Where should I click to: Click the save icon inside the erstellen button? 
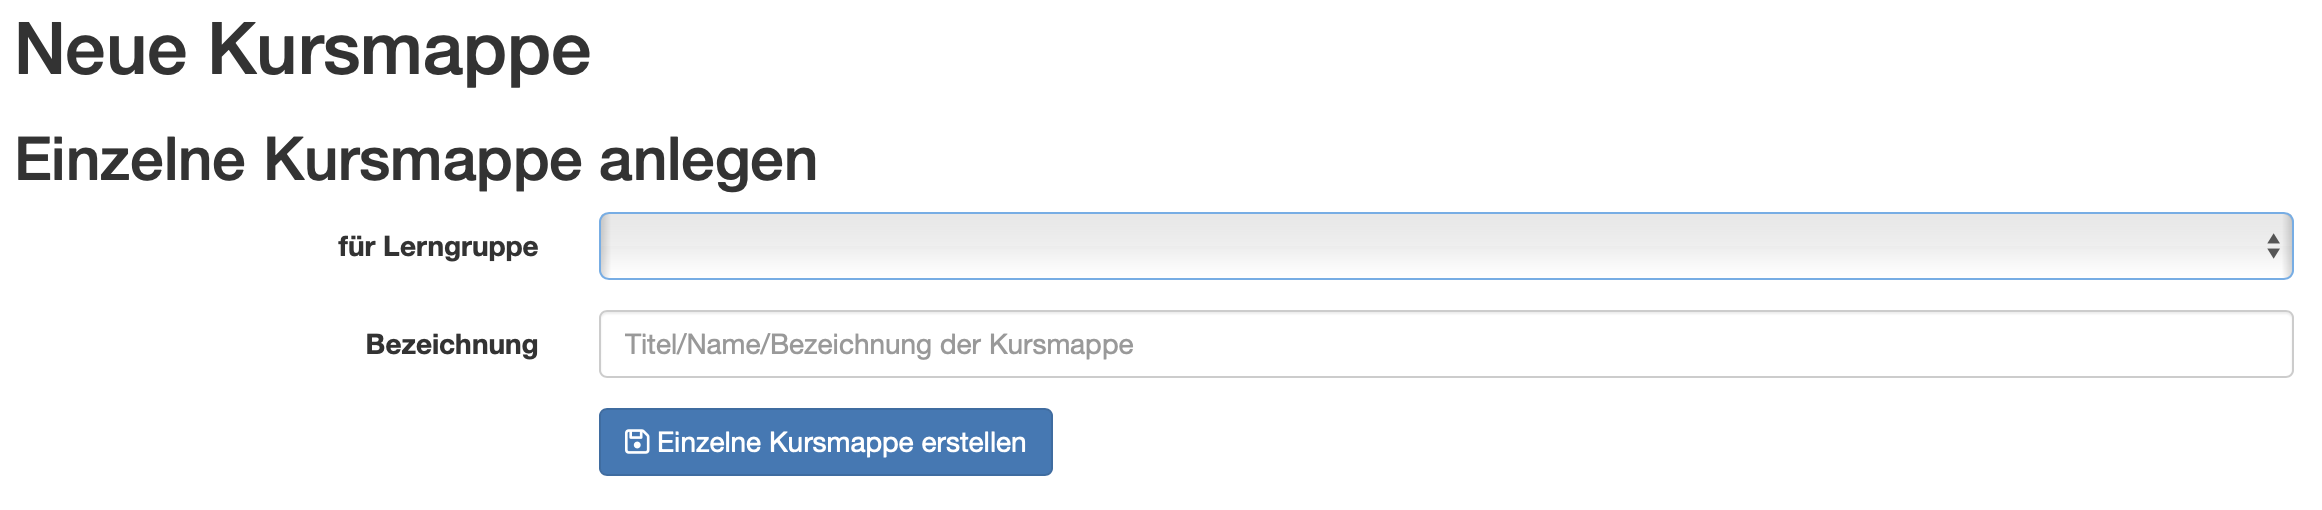click(636, 442)
